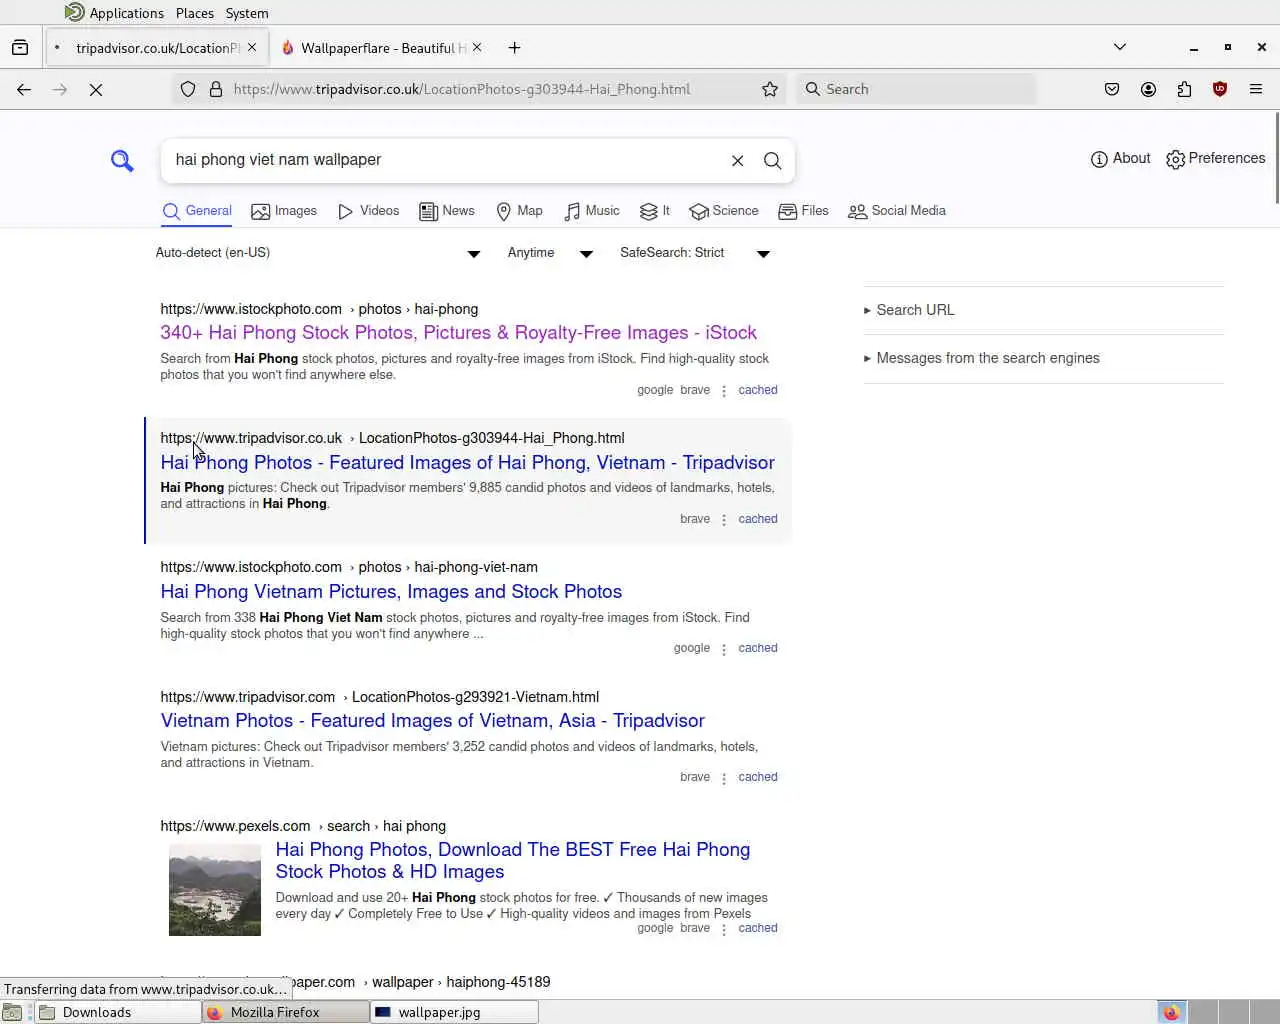Show engine details for first iStock result

click(x=724, y=390)
